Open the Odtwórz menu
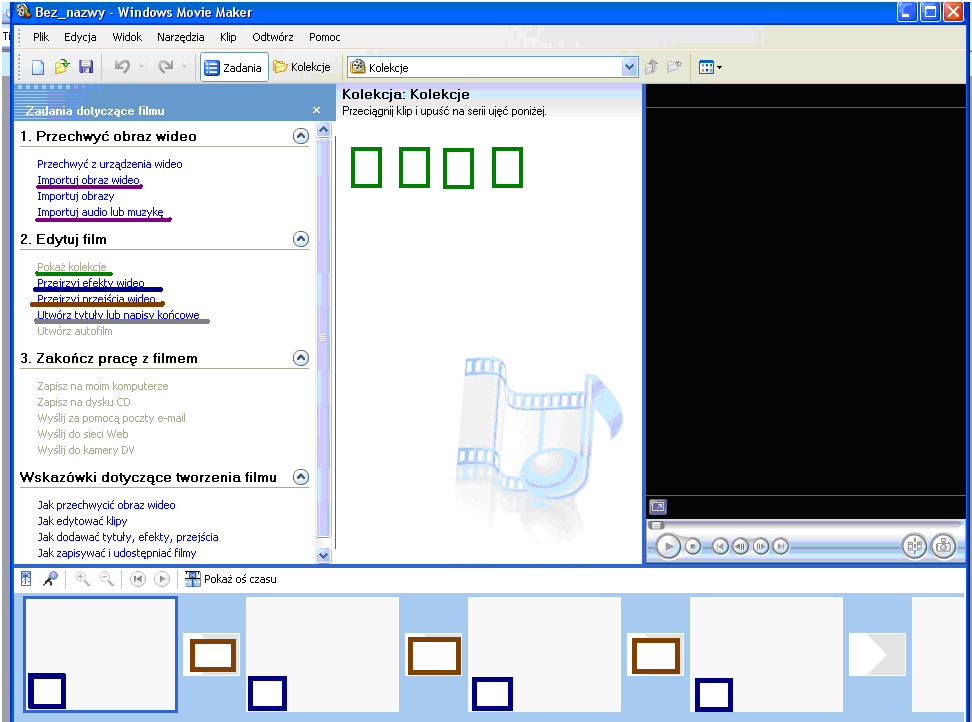972x722 pixels. (x=273, y=37)
